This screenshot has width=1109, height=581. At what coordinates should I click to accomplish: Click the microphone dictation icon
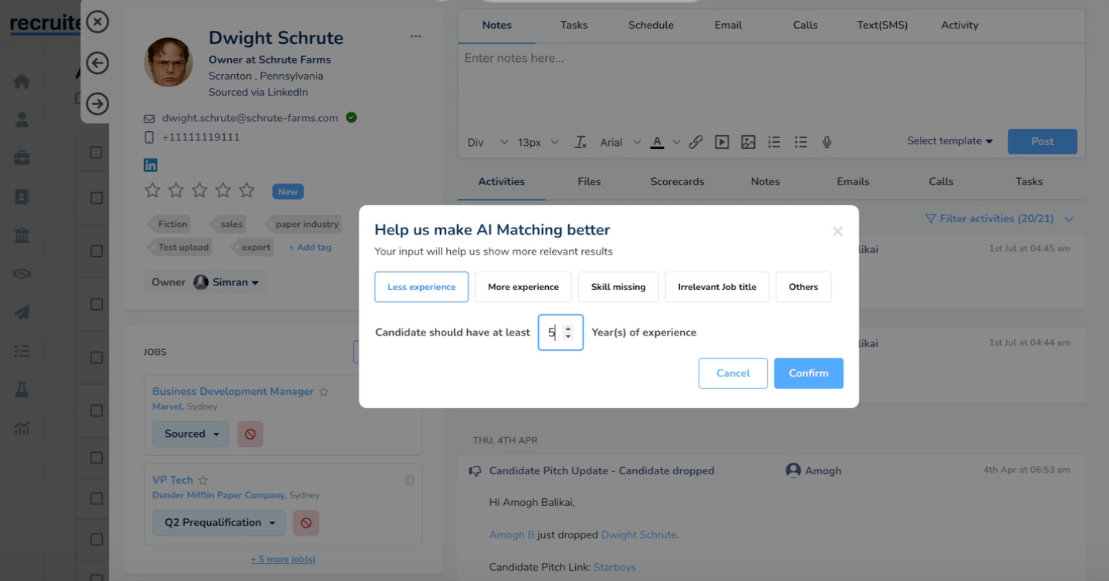(827, 142)
